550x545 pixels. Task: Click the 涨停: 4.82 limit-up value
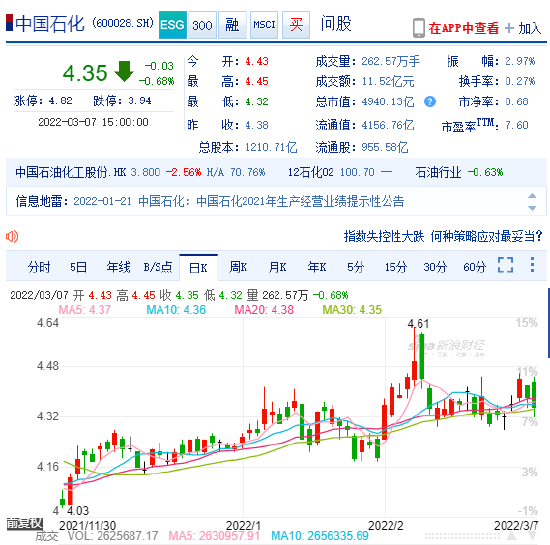(x=43, y=101)
